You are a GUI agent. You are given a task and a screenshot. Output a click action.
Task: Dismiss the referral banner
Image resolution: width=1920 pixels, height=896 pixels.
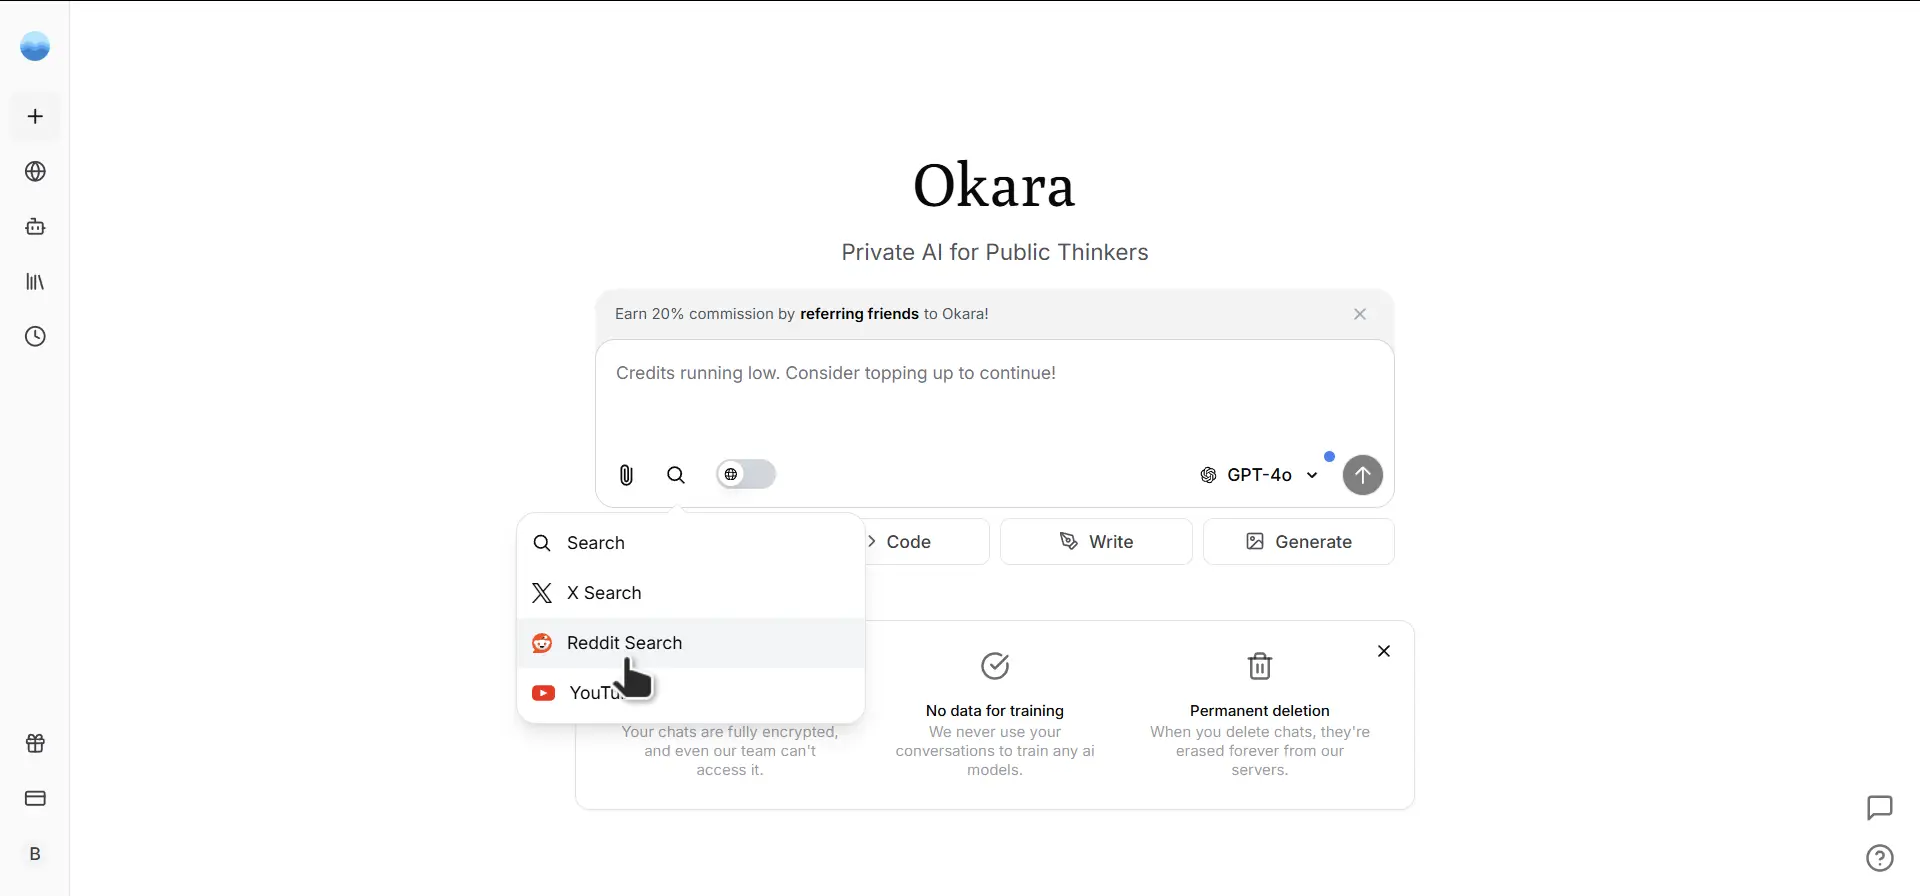click(x=1360, y=314)
